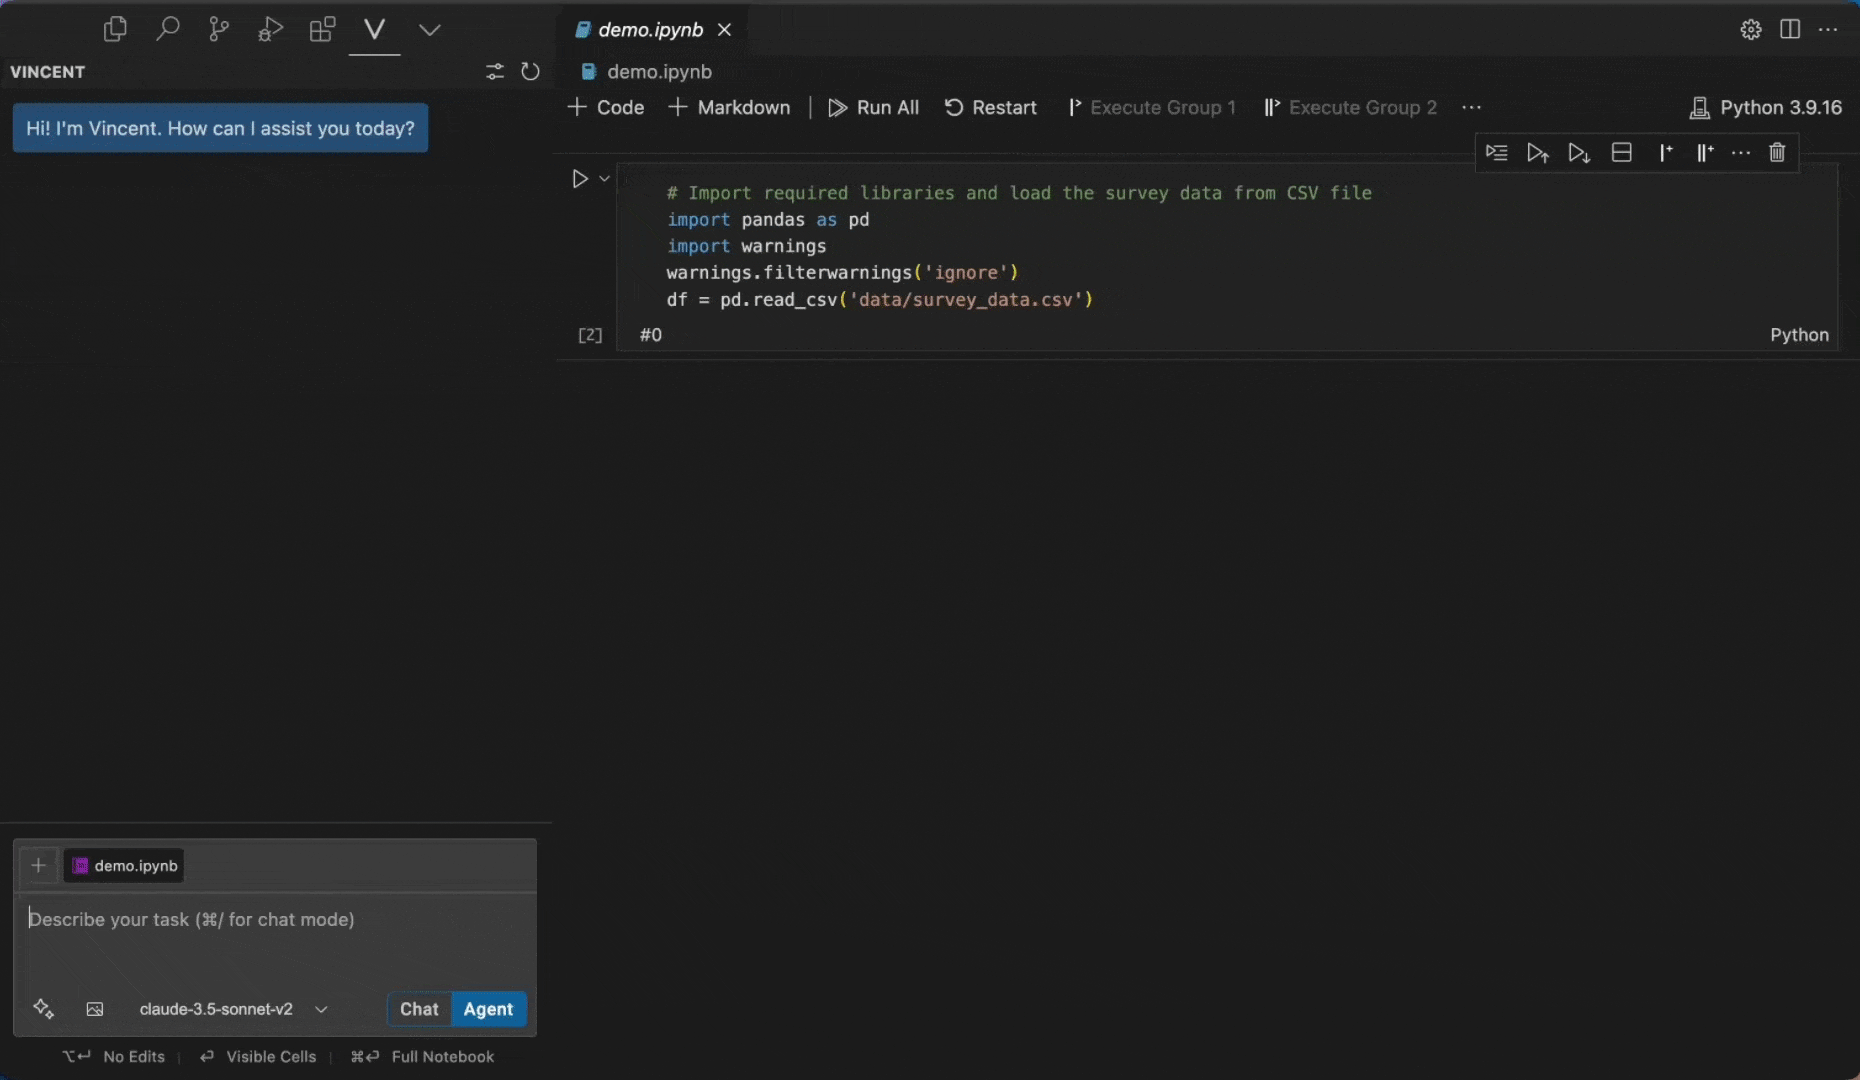This screenshot has width=1860, height=1080.
Task: Close the demo.ipynb tab
Action: click(725, 30)
